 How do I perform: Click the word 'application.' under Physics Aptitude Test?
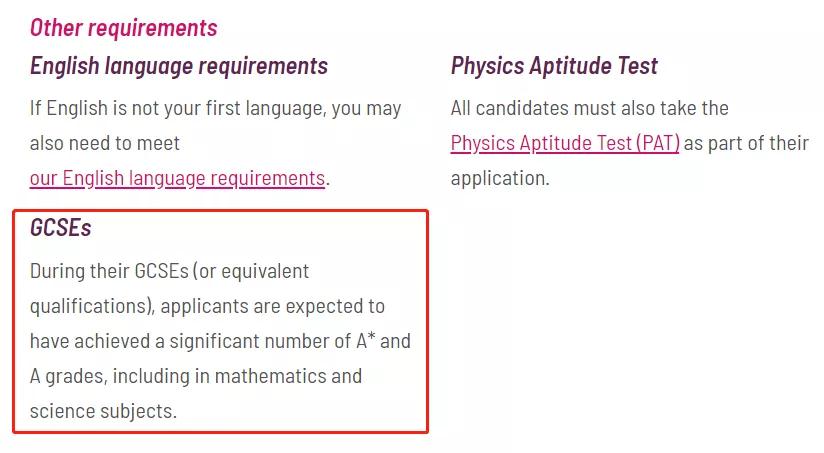[500, 179]
